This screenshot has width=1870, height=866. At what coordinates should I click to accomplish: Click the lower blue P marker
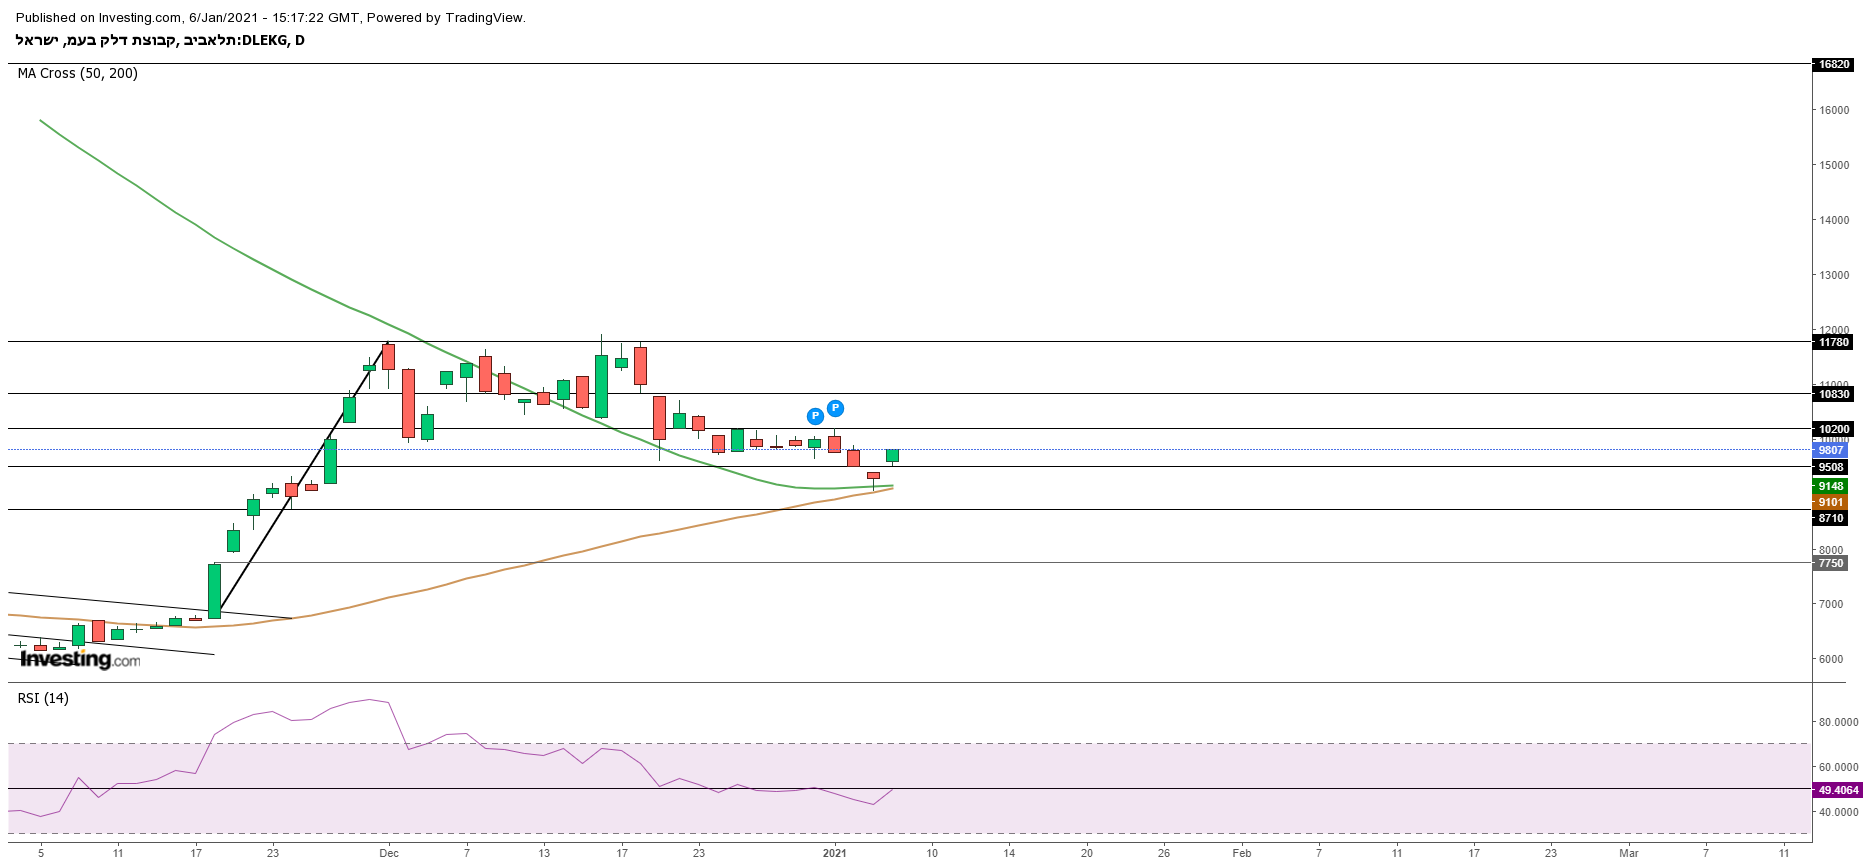coord(815,416)
